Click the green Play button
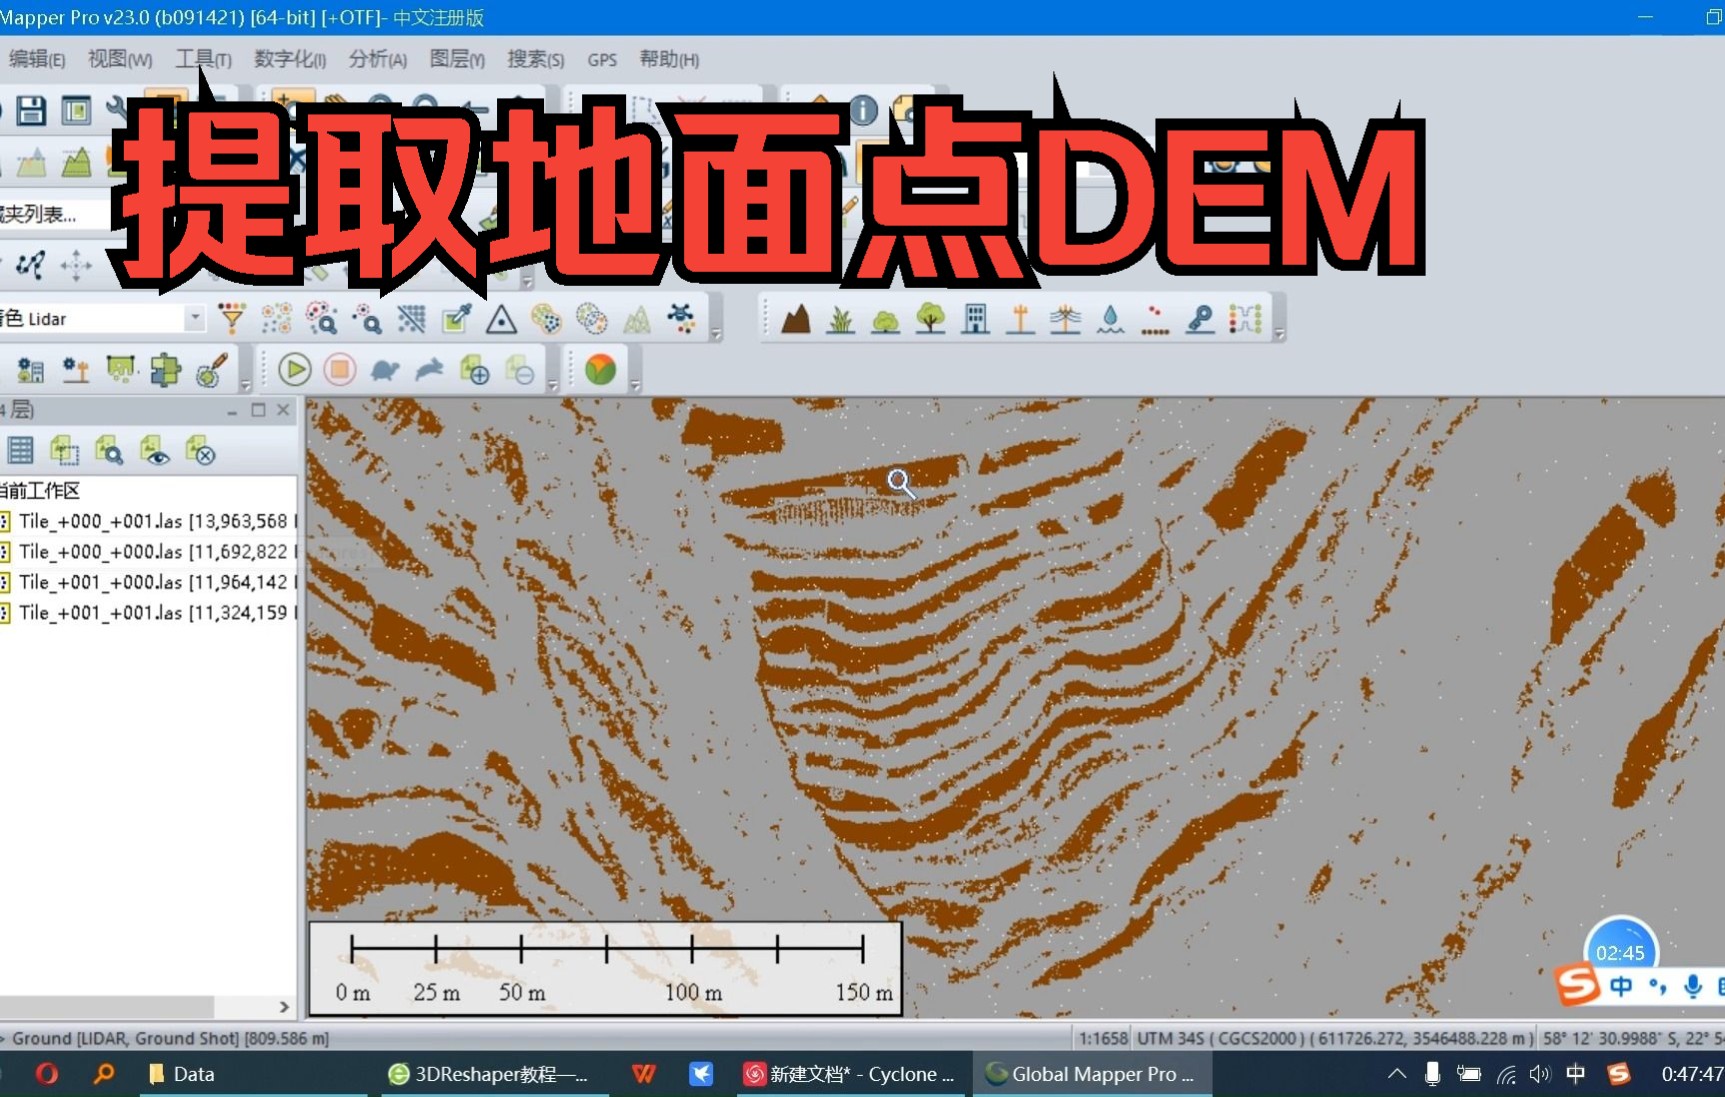This screenshot has height=1097, width=1725. point(294,369)
